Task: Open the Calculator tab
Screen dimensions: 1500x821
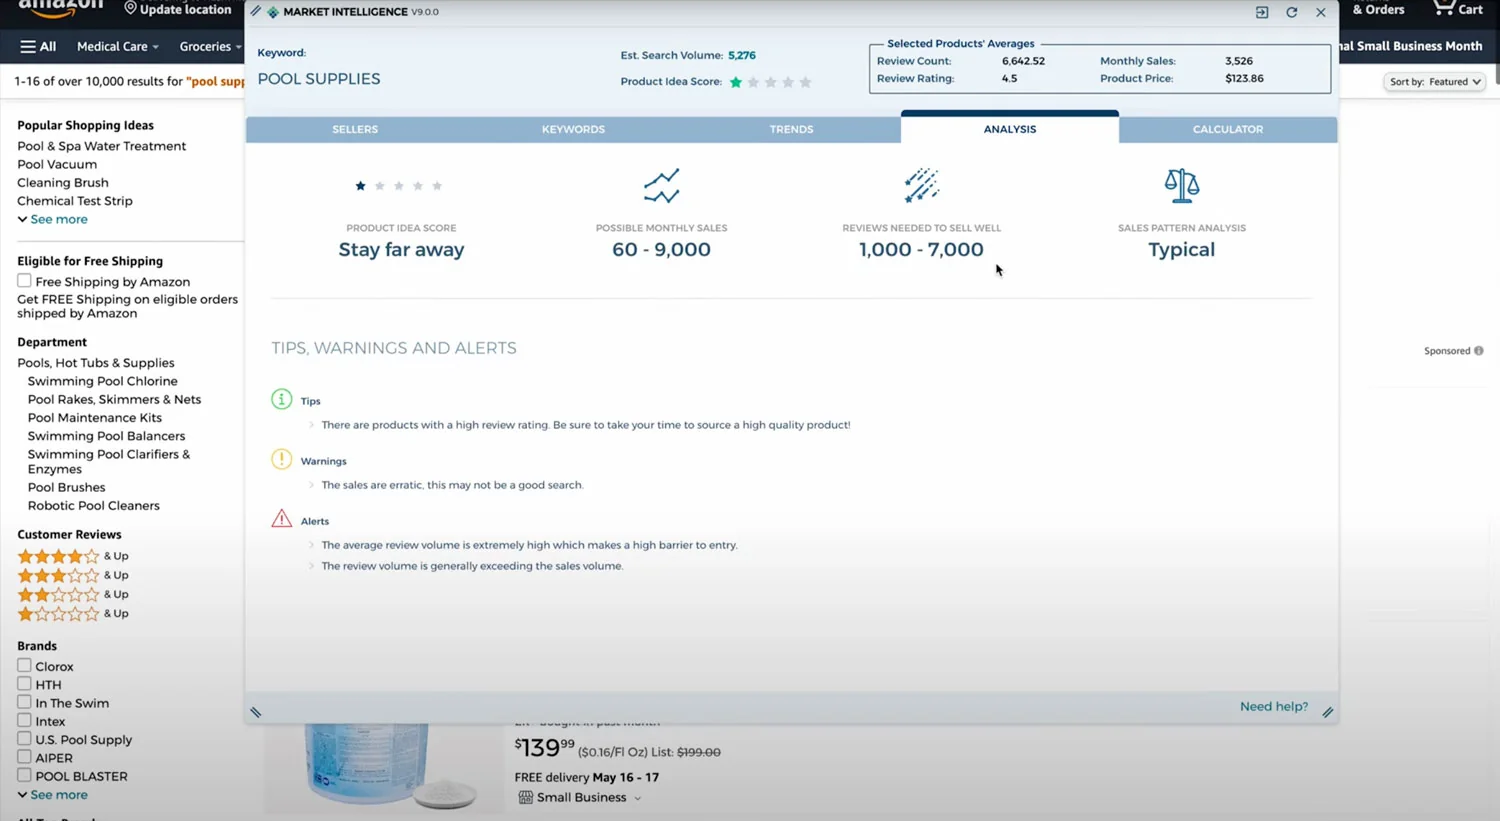Action: point(1227,129)
